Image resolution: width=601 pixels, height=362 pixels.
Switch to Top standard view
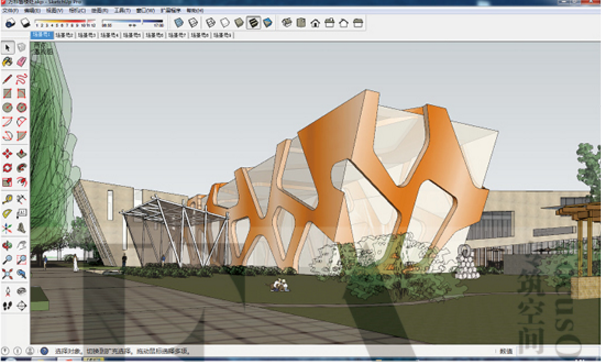301,23
